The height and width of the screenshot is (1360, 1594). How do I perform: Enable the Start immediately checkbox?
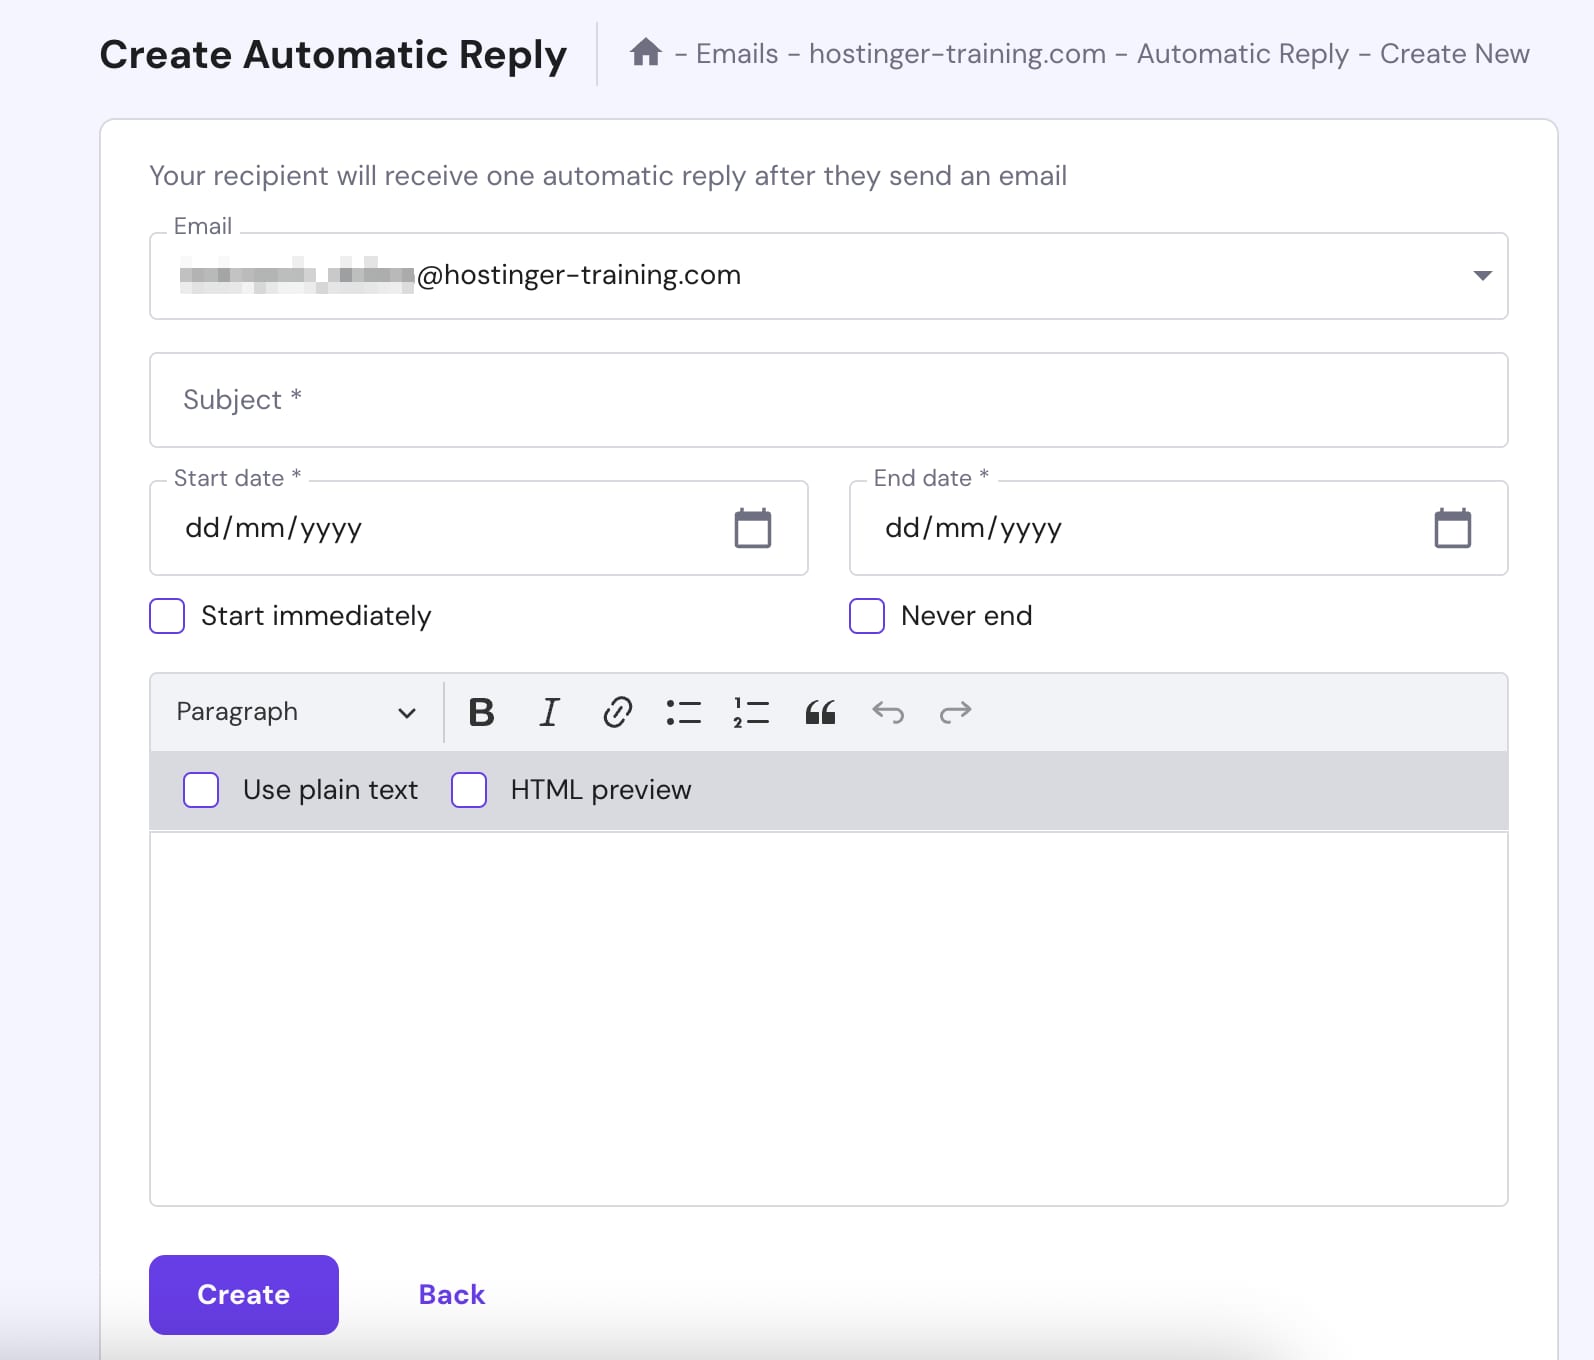pos(167,616)
